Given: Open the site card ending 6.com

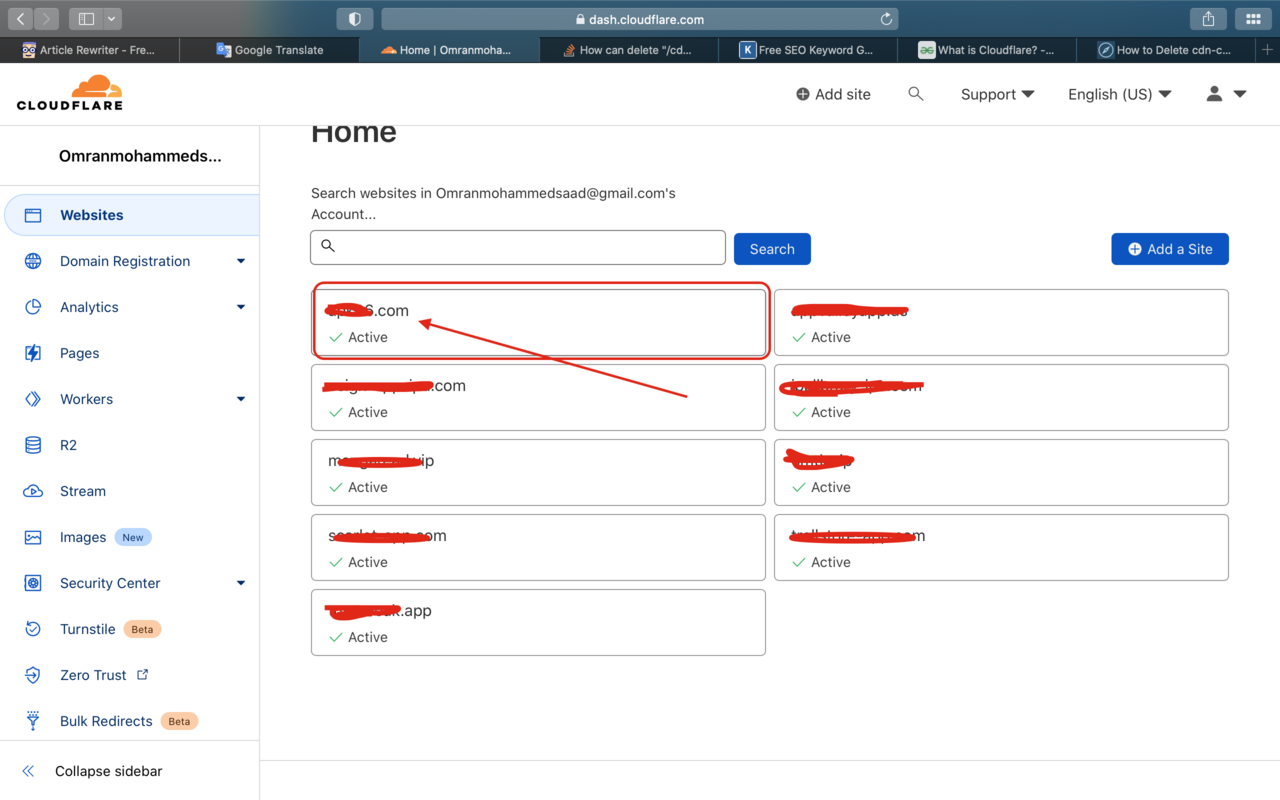Looking at the screenshot, I should (538, 322).
